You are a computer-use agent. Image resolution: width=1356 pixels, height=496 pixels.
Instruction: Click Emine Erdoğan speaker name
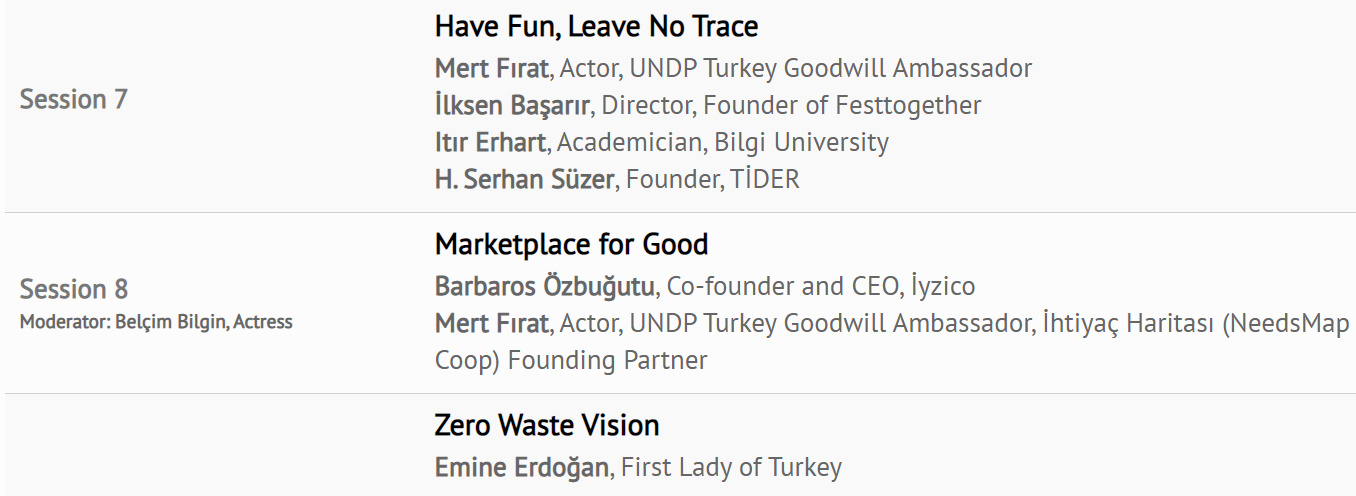pyautogui.click(x=520, y=468)
